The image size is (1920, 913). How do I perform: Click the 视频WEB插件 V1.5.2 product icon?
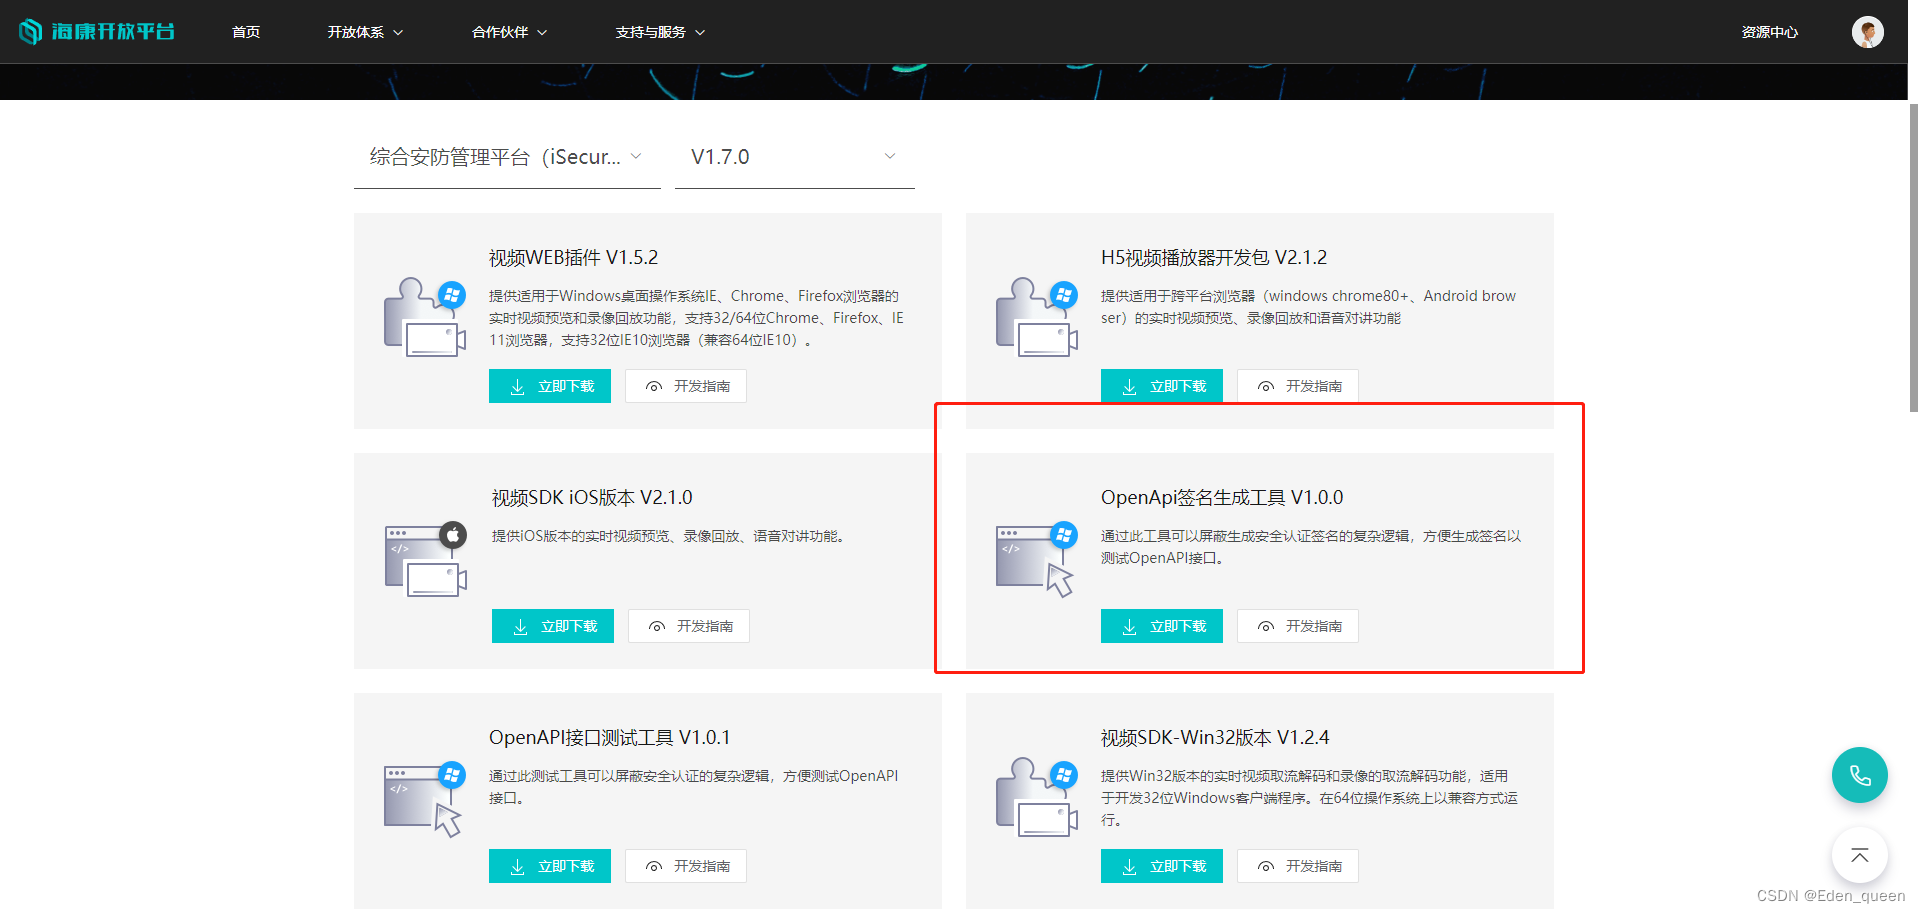425,317
